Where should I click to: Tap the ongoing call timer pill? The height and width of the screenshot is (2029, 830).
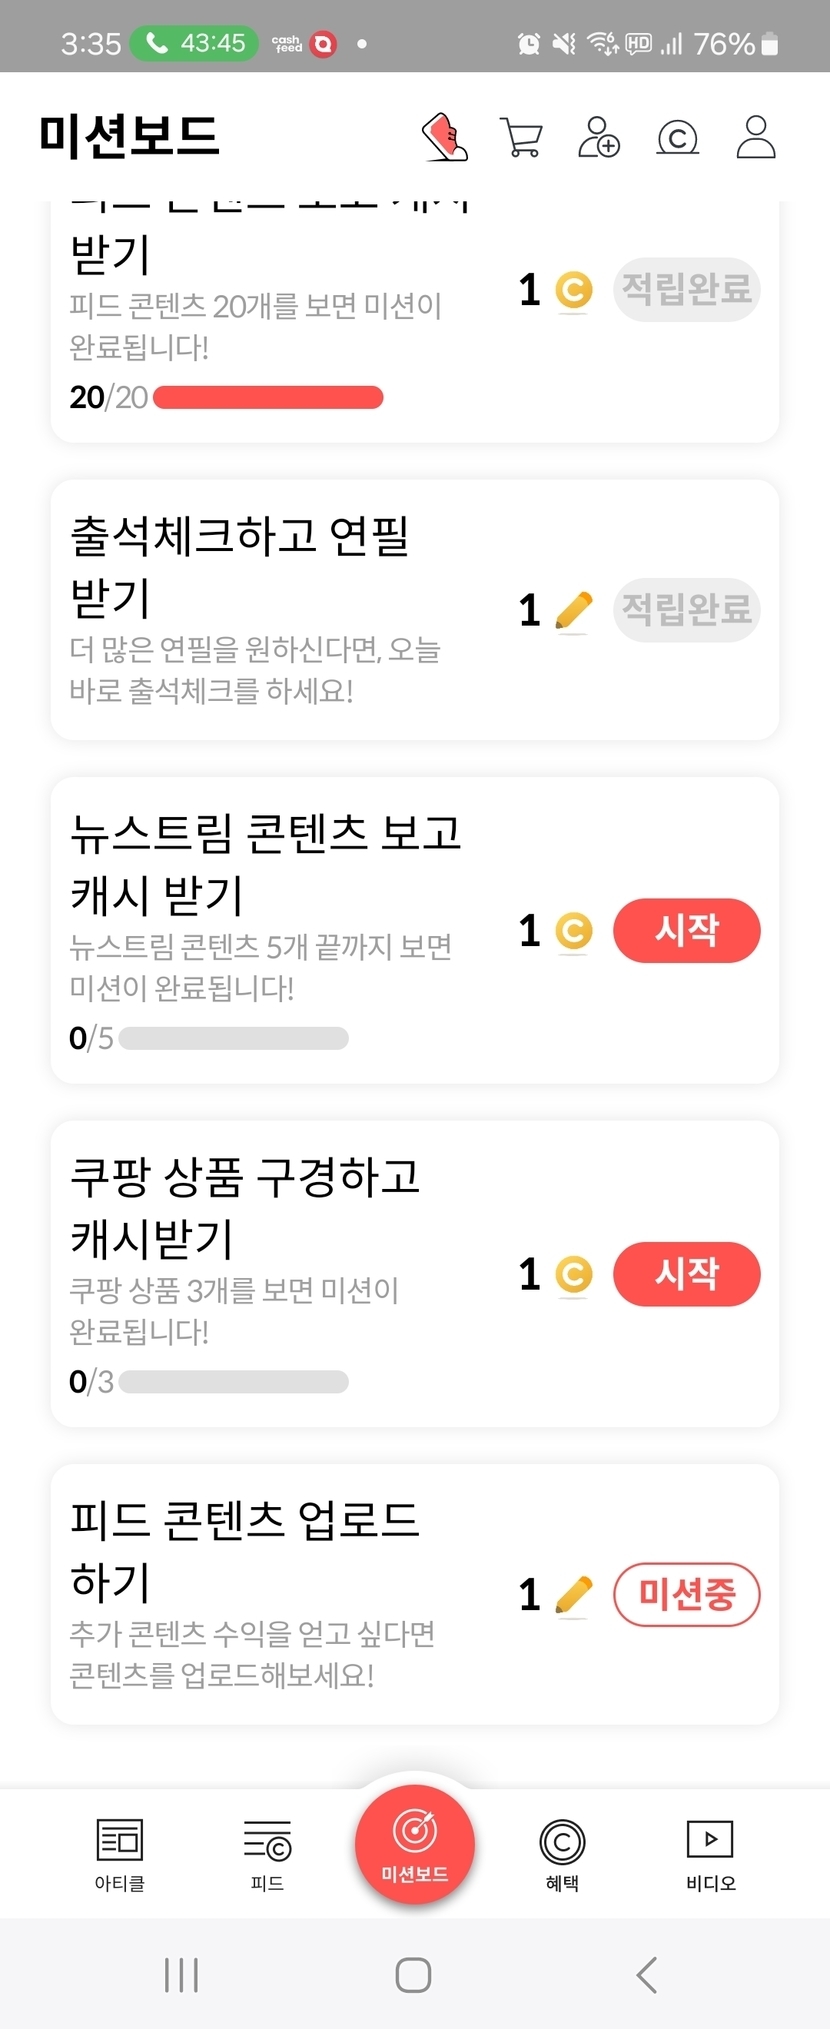195,43
